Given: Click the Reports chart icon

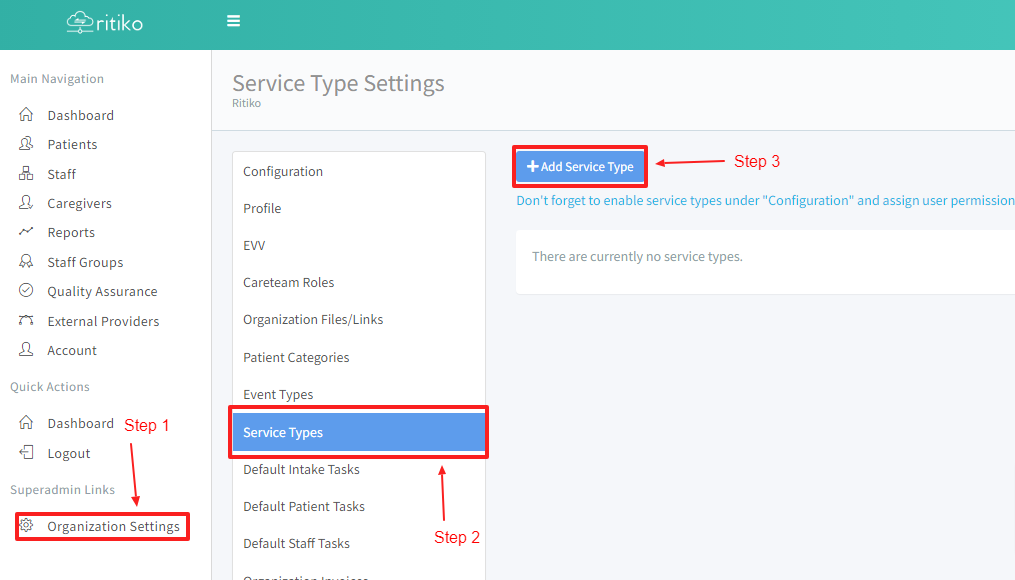Looking at the screenshot, I should (x=27, y=232).
